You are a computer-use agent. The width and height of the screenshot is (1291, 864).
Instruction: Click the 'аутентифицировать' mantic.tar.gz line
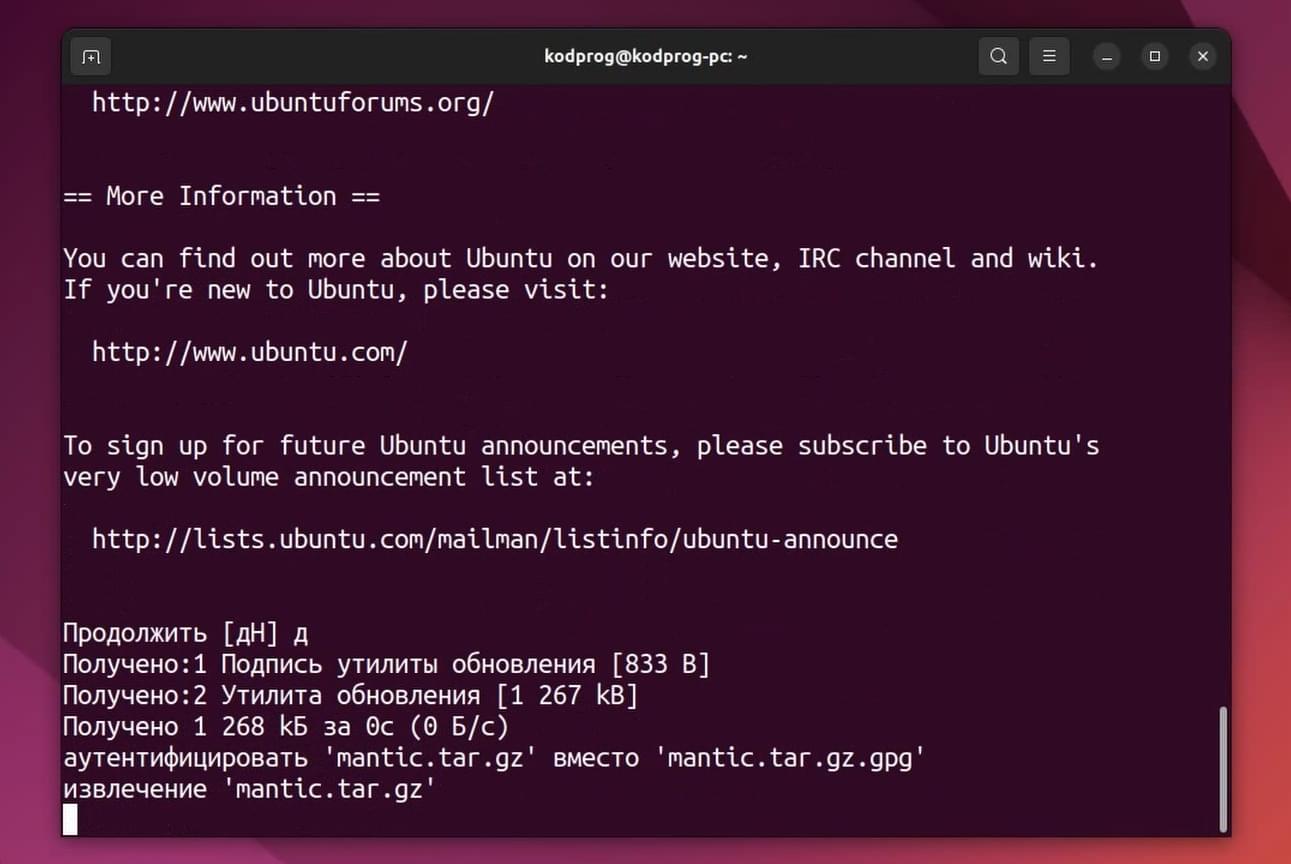pos(493,758)
